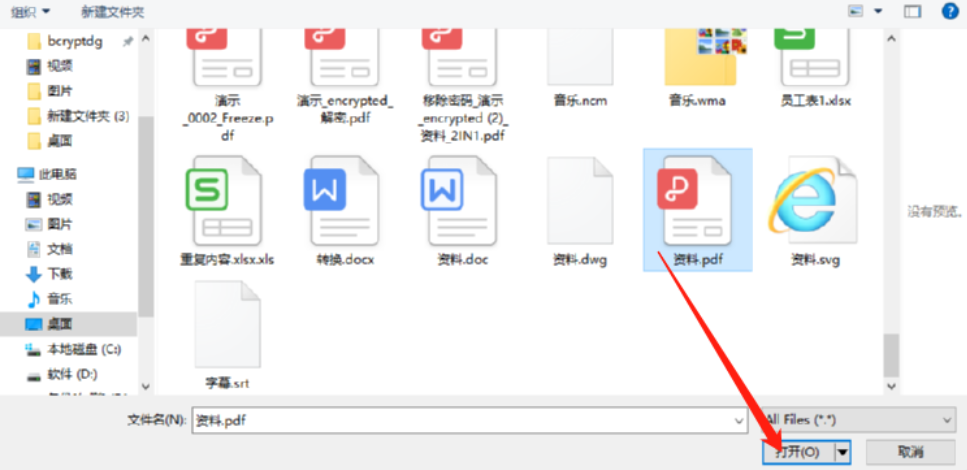Image resolution: width=967 pixels, height=470 pixels.
Task: Click the D: drive icon
Action: coord(33,375)
